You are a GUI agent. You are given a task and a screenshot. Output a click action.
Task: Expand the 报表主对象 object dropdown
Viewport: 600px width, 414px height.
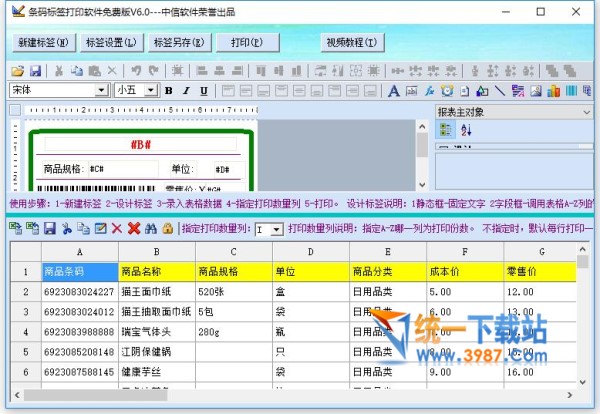click(x=586, y=112)
